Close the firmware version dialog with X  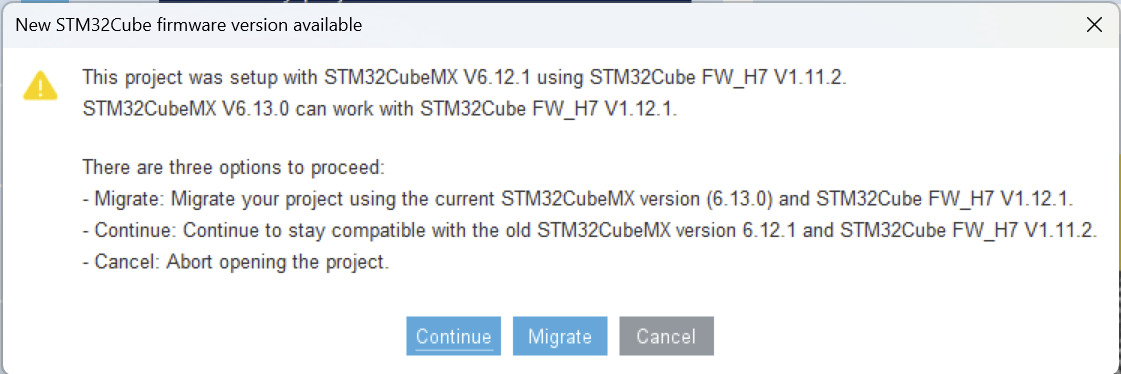tap(1094, 25)
